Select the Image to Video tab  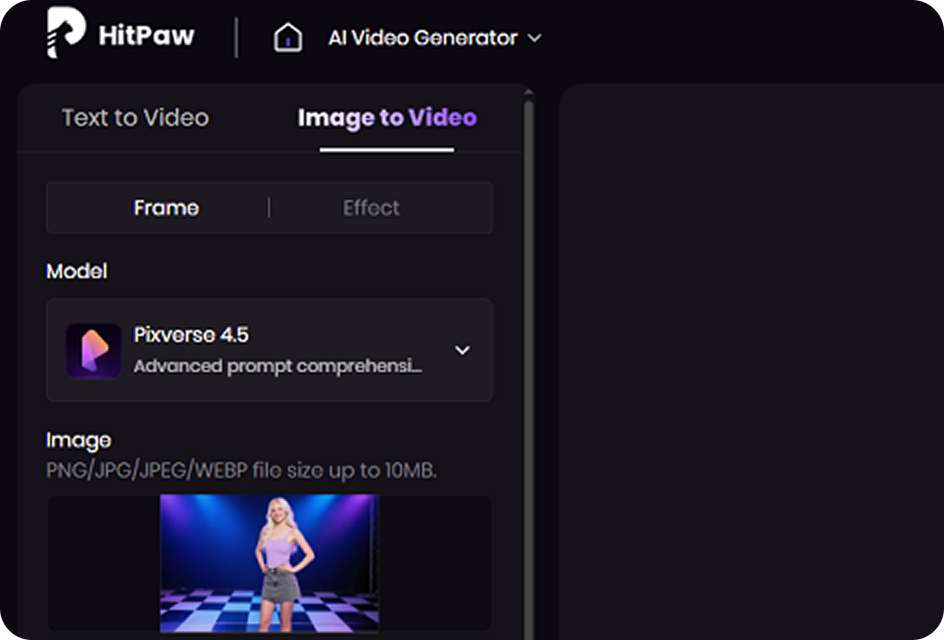click(387, 118)
